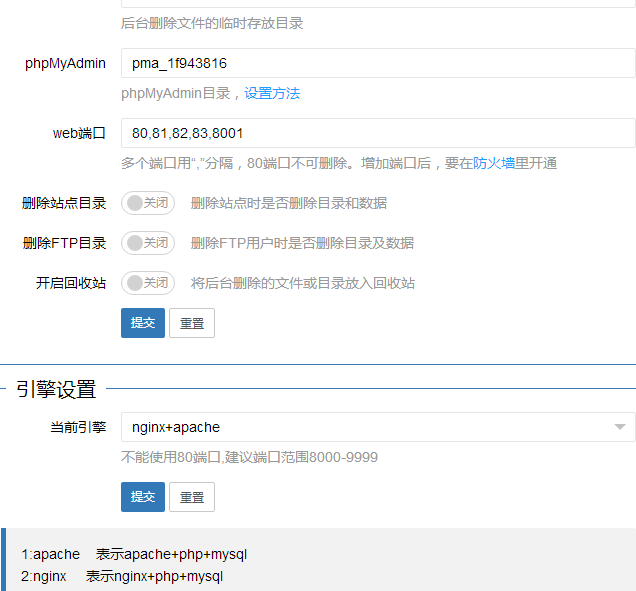The width and height of the screenshot is (636, 591).
Task: Click 重置 button below the 开启回收站 toggle
Action: [192, 323]
